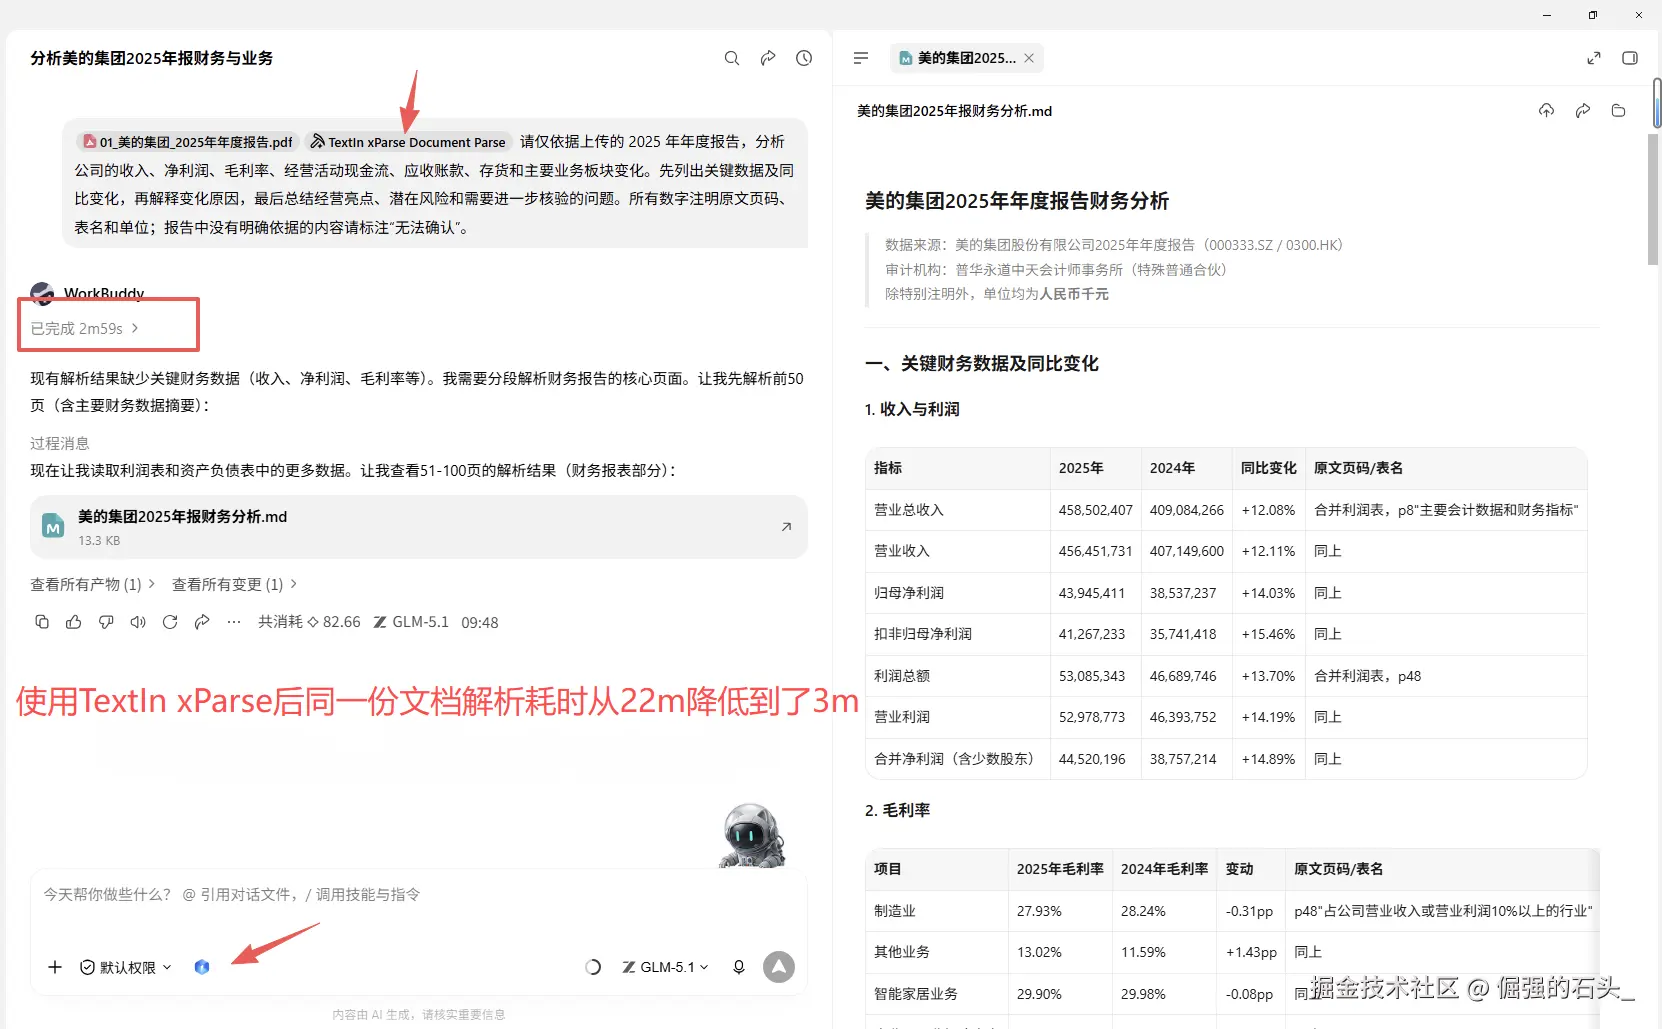Share the conversation via header share icon
The image size is (1662, 1029).
pos(768,58)
